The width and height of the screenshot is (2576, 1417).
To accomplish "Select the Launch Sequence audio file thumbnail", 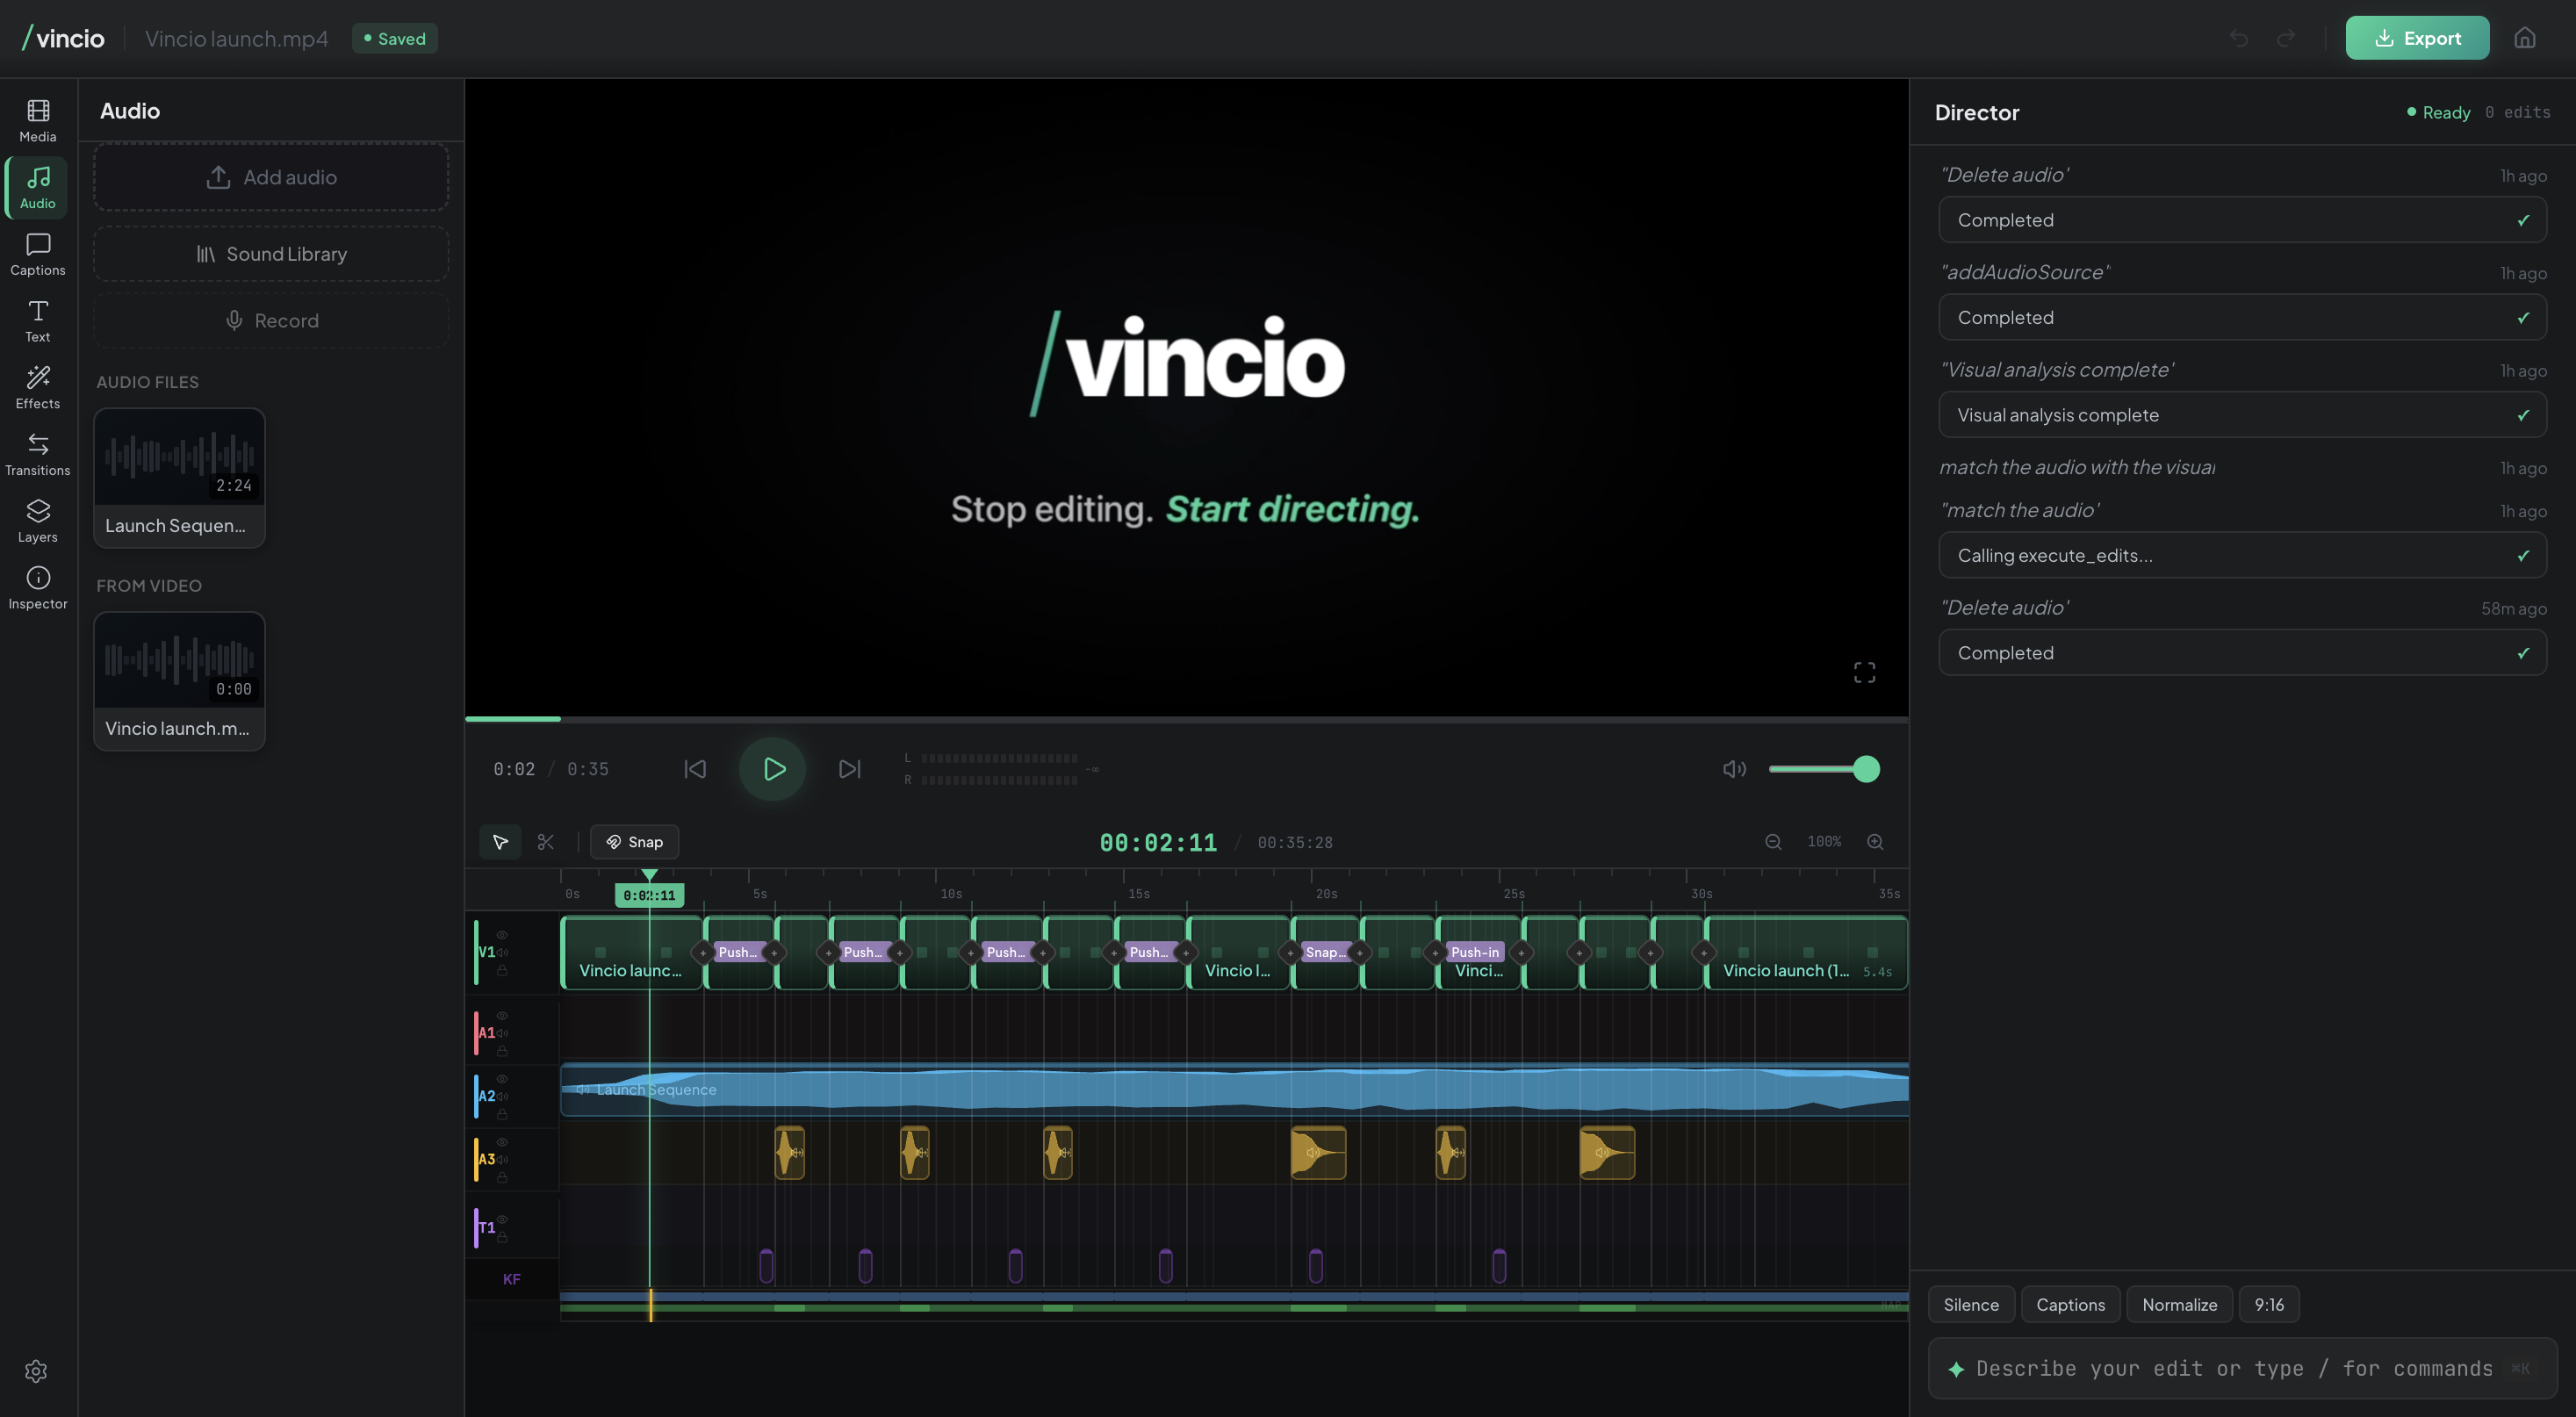I will (179, 477).
